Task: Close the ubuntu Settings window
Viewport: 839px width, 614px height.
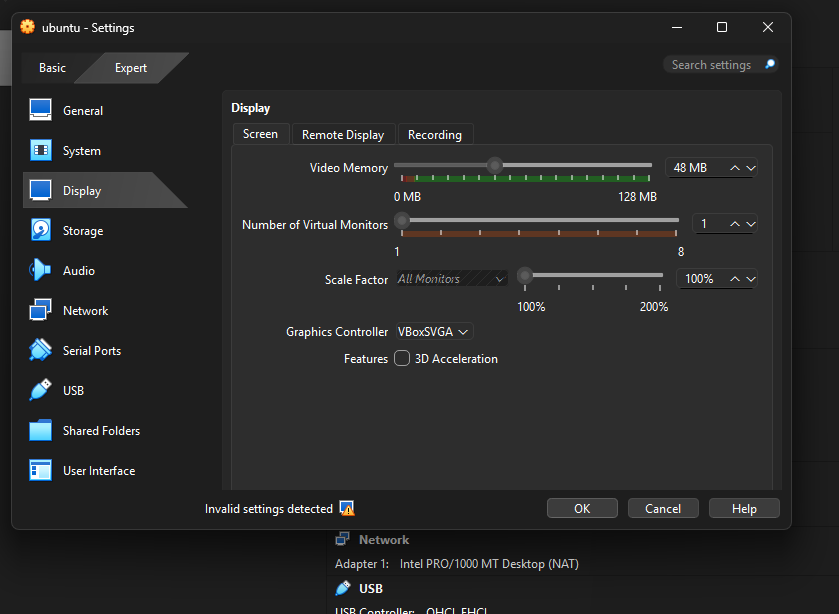Action: click(x=768, y=27)
